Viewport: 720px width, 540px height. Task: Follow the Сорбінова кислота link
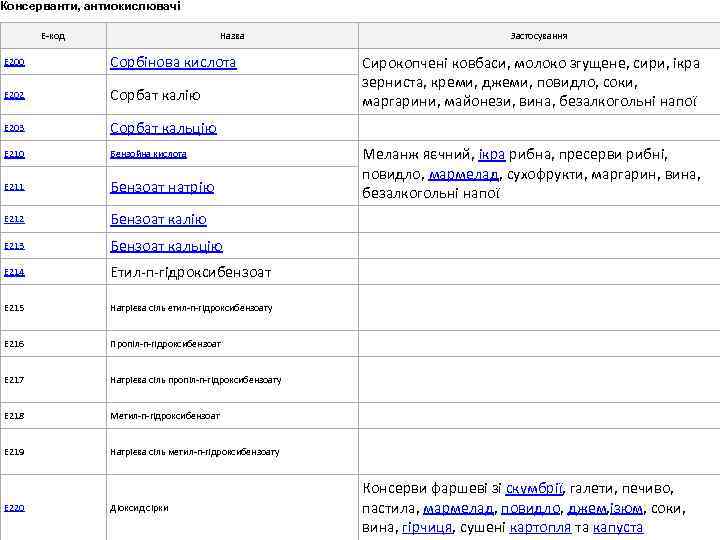[173, 62]
